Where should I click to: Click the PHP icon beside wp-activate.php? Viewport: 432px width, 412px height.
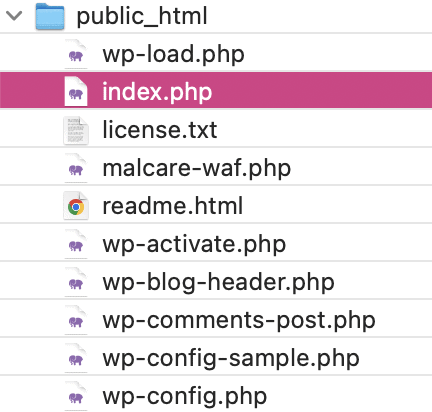(76, 244)
